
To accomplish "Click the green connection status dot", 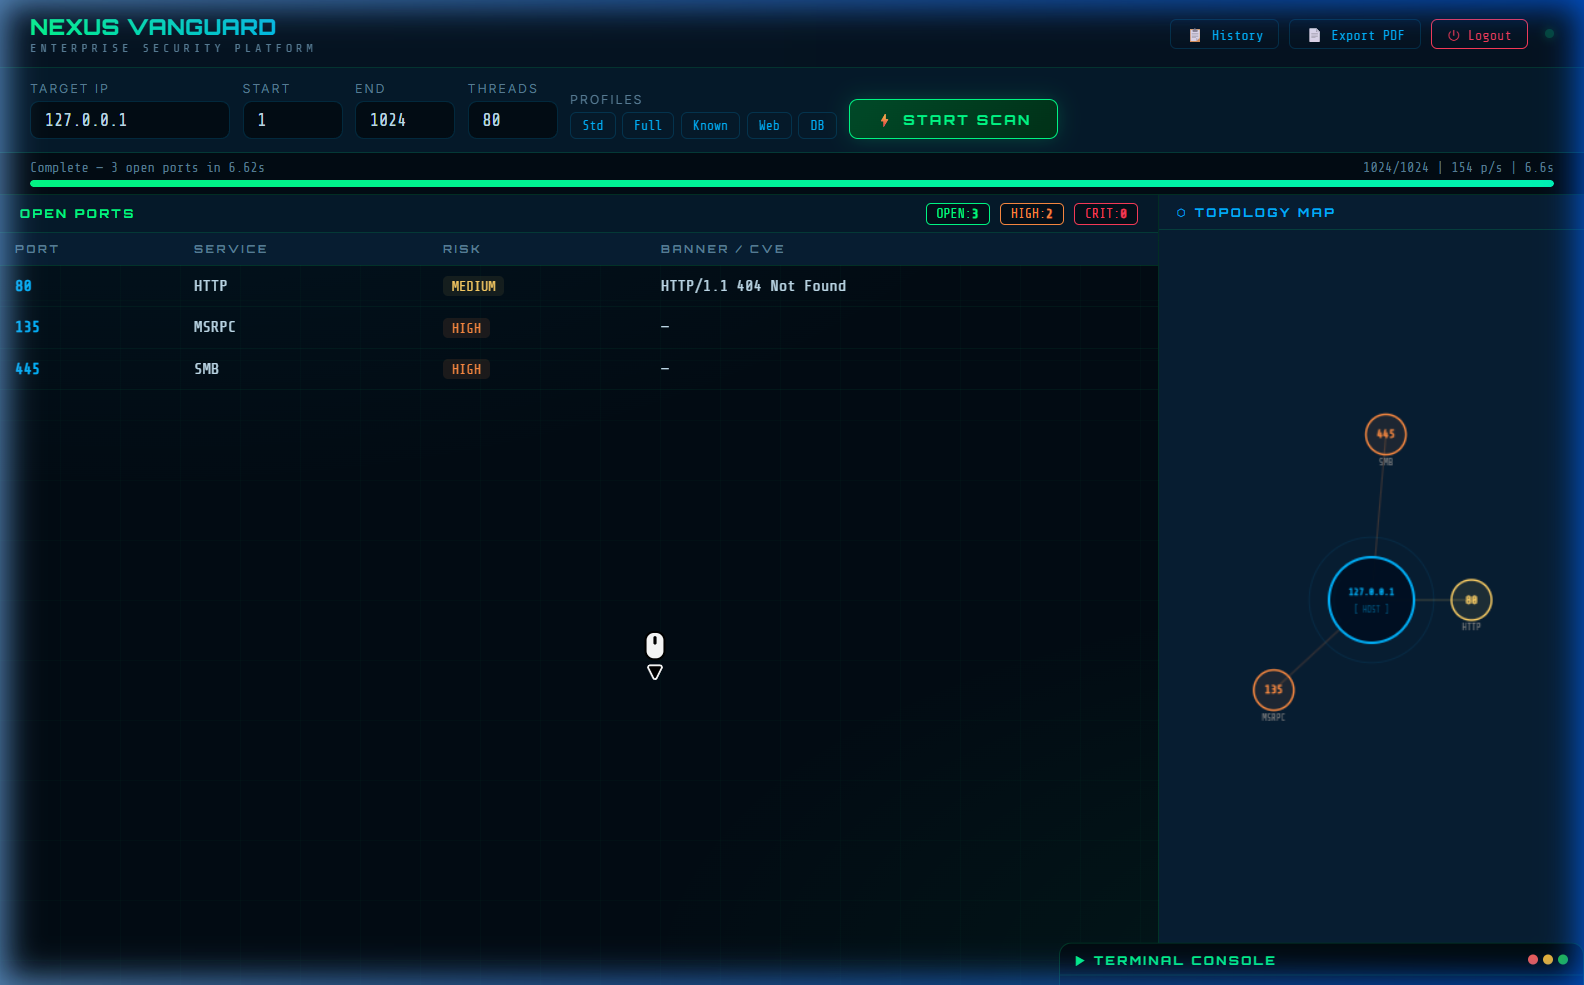I will 1549,34.
